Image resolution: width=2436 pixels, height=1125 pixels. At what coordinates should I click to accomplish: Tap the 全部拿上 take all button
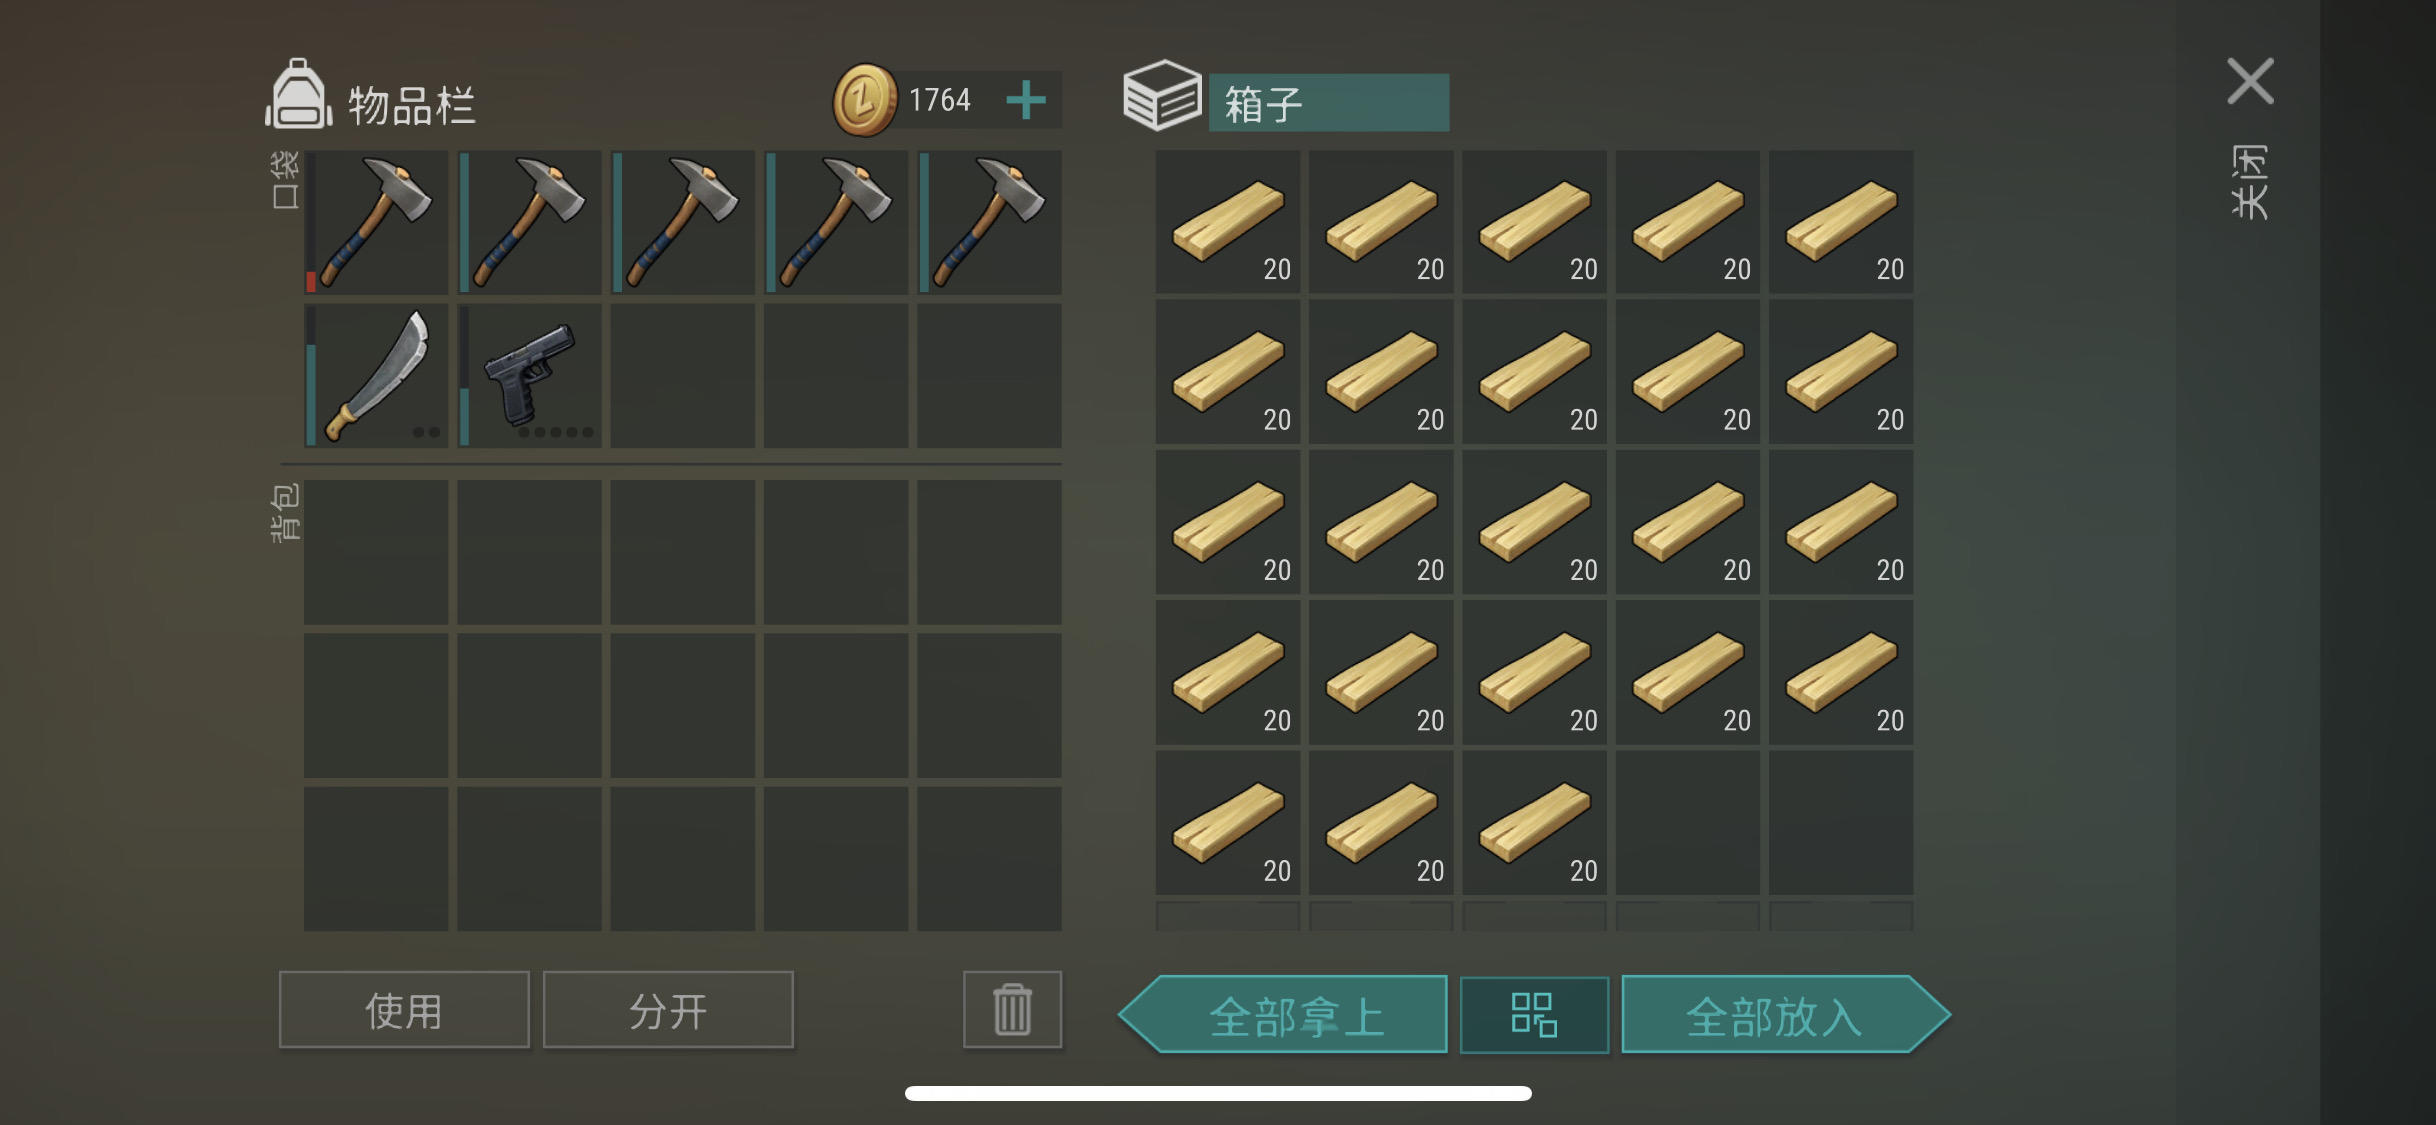(1284, 1014)
